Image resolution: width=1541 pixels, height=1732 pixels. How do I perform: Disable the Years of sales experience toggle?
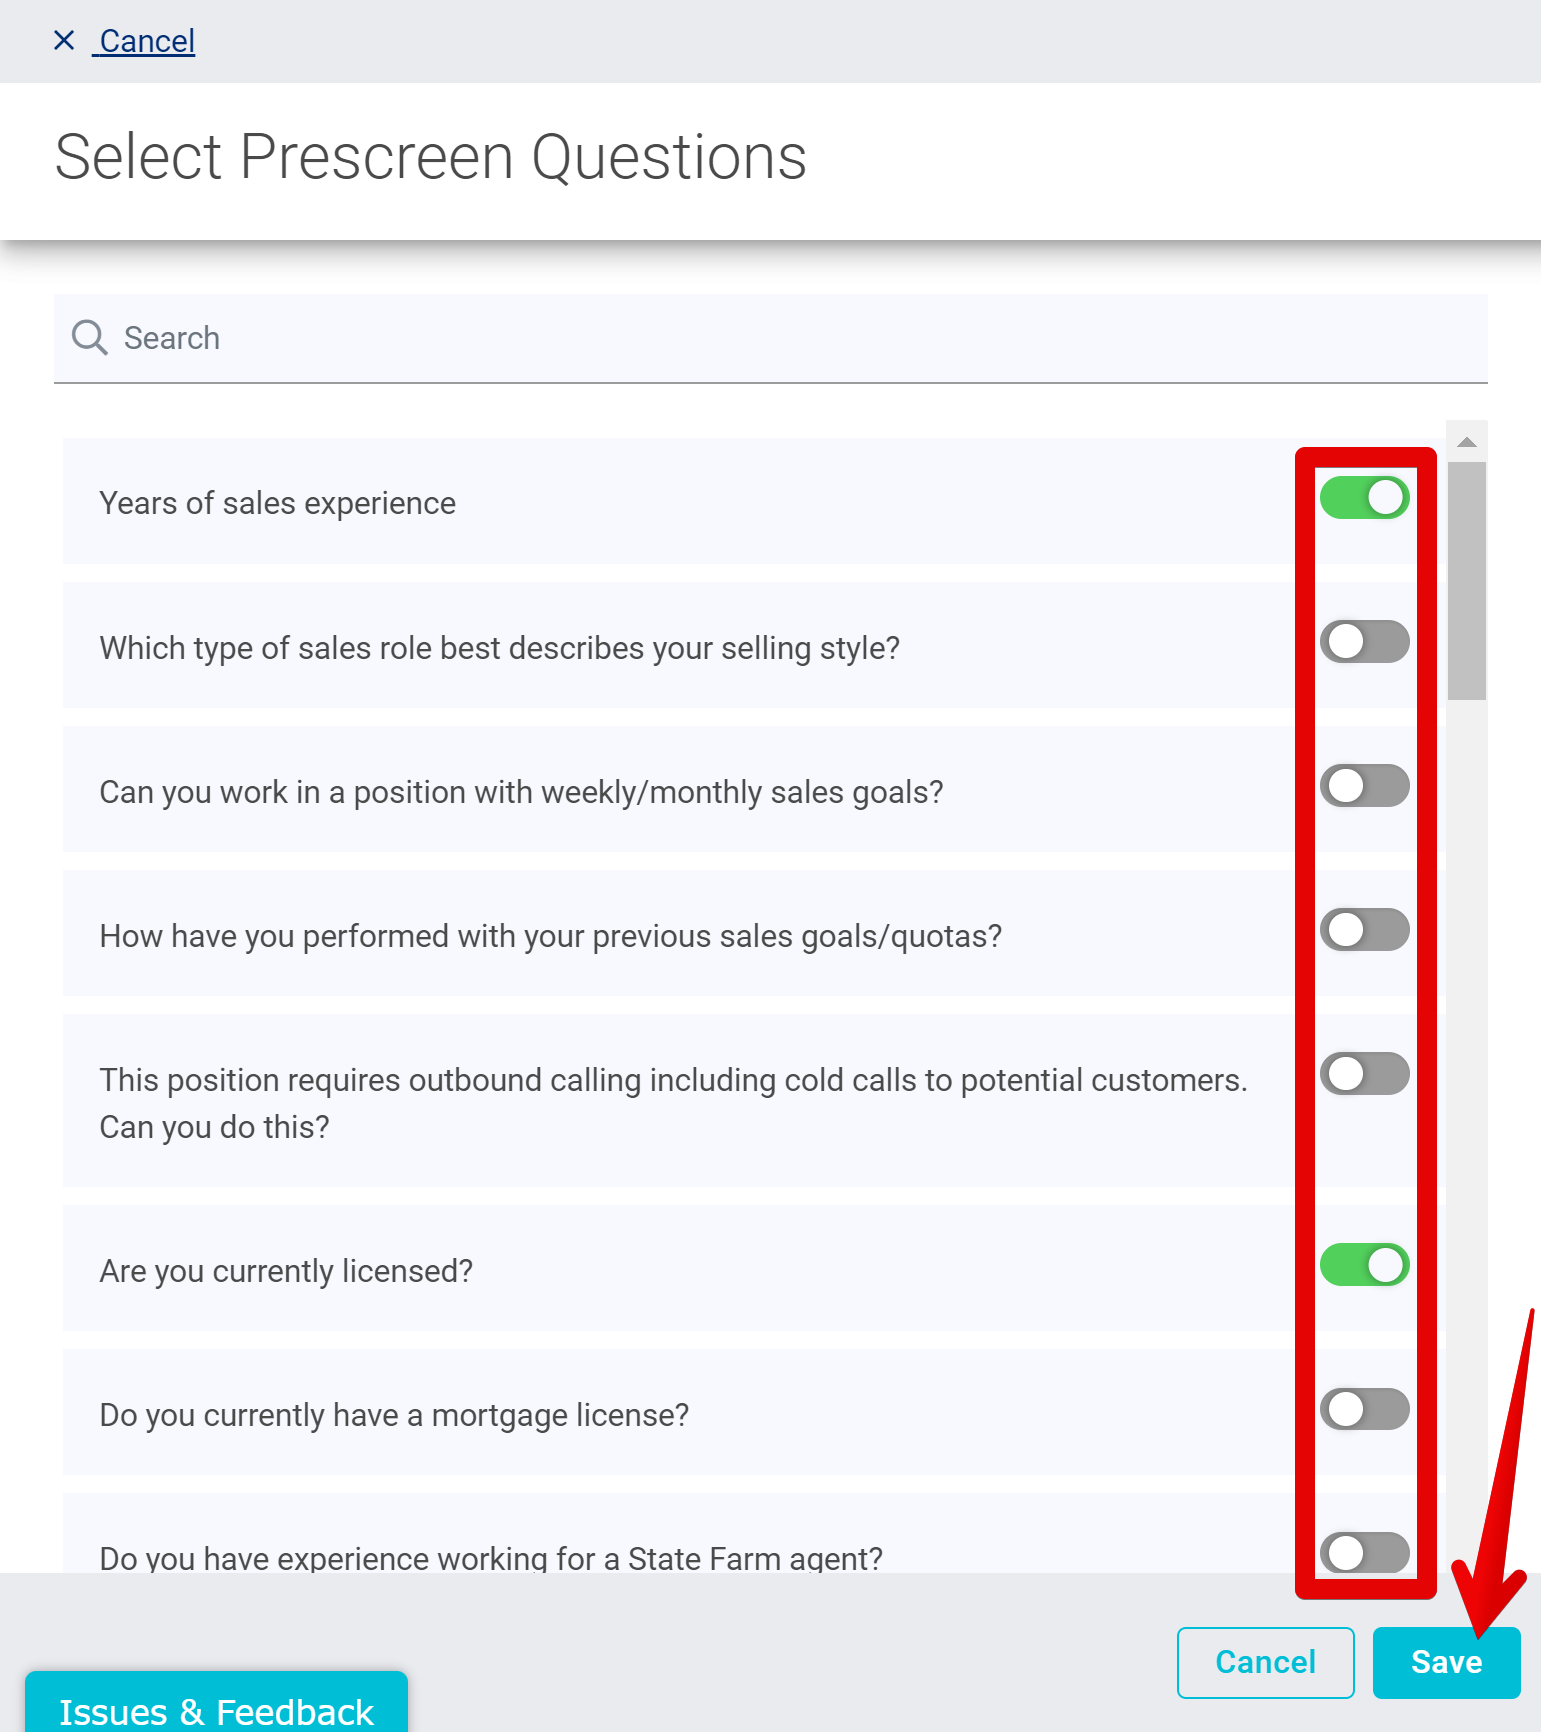pos(1364,498)
